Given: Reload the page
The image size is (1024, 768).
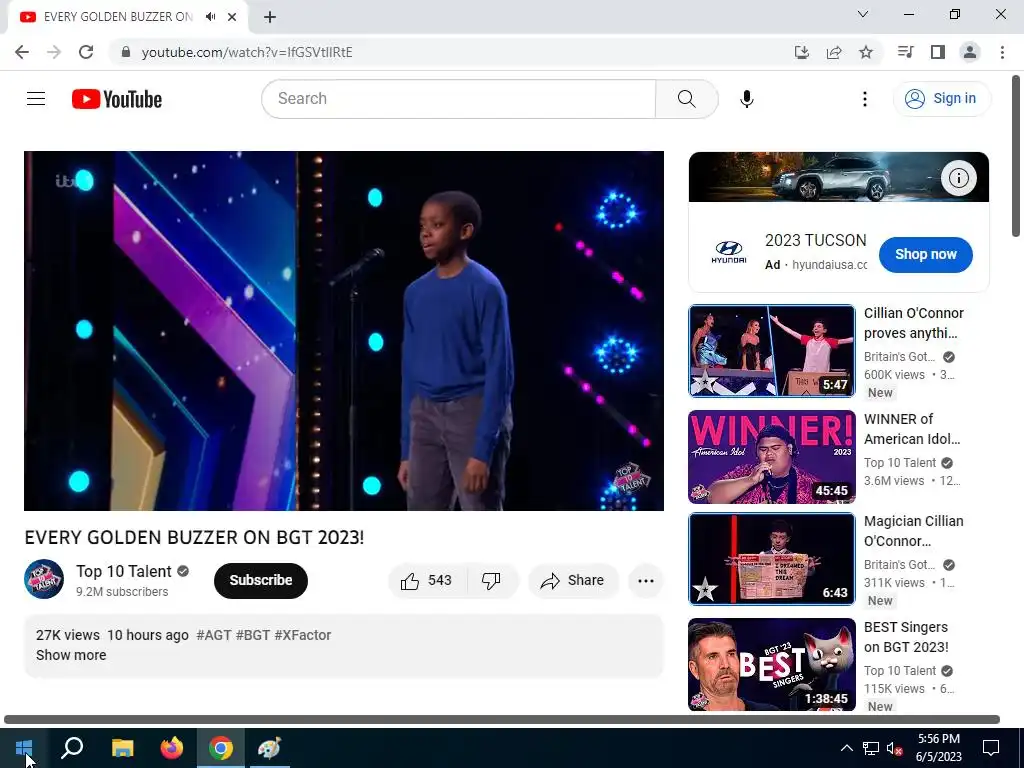Looking at the screenshot, I should coord(86,52).
